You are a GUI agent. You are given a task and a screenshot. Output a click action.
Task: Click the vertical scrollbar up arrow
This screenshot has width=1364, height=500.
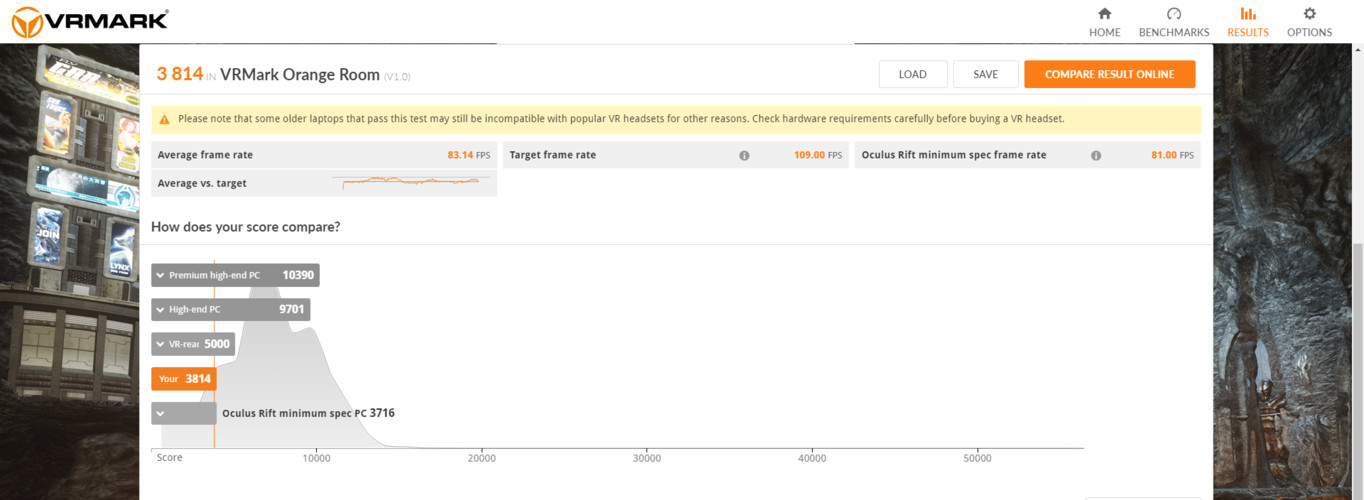coord(1357,50)
